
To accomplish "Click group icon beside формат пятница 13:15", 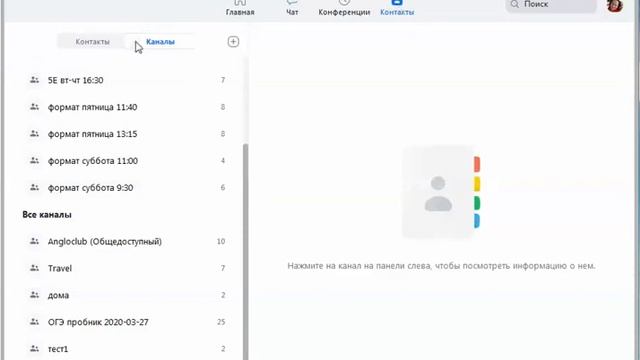I will click(35, 133).
